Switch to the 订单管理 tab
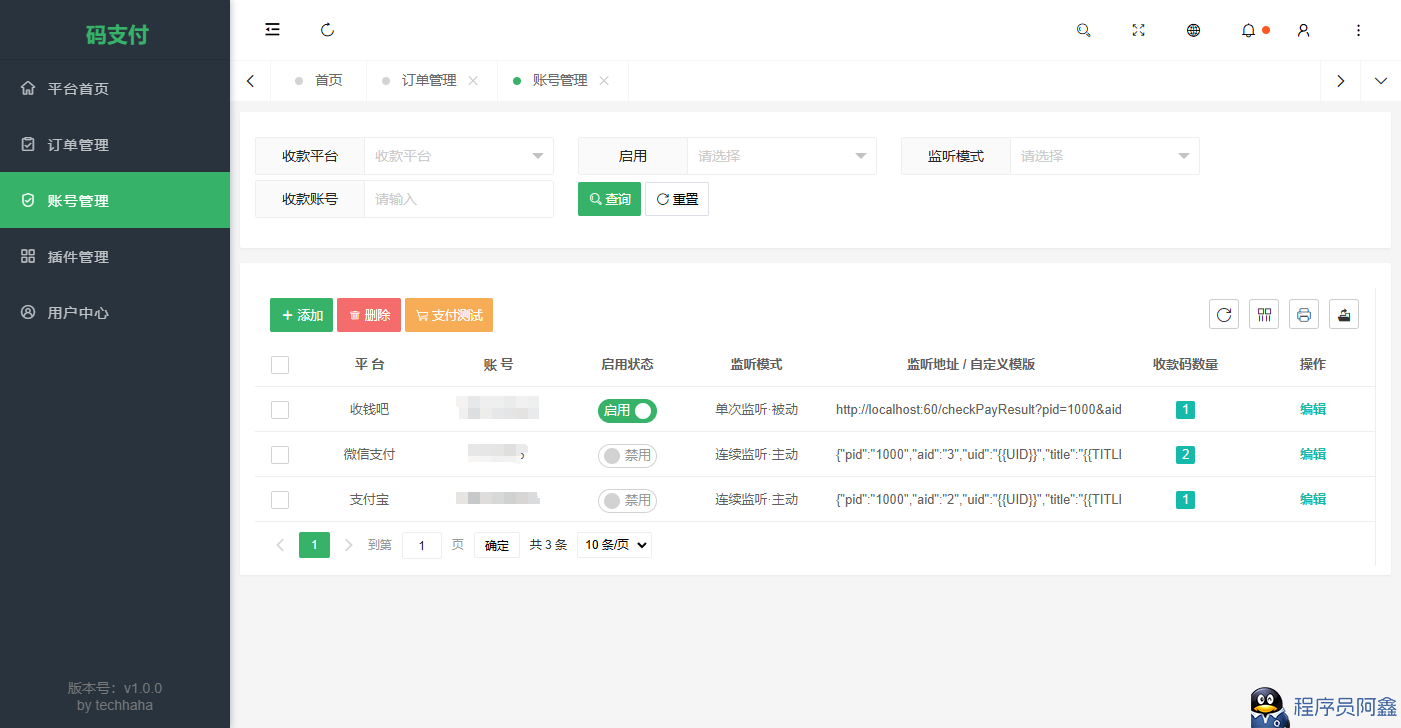 click(429, 81)
